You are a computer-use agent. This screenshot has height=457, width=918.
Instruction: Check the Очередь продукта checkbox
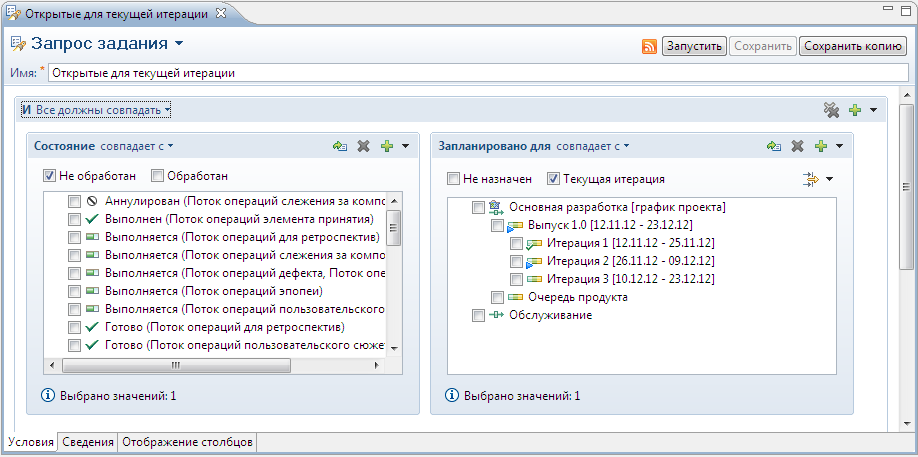pos(497,297)
